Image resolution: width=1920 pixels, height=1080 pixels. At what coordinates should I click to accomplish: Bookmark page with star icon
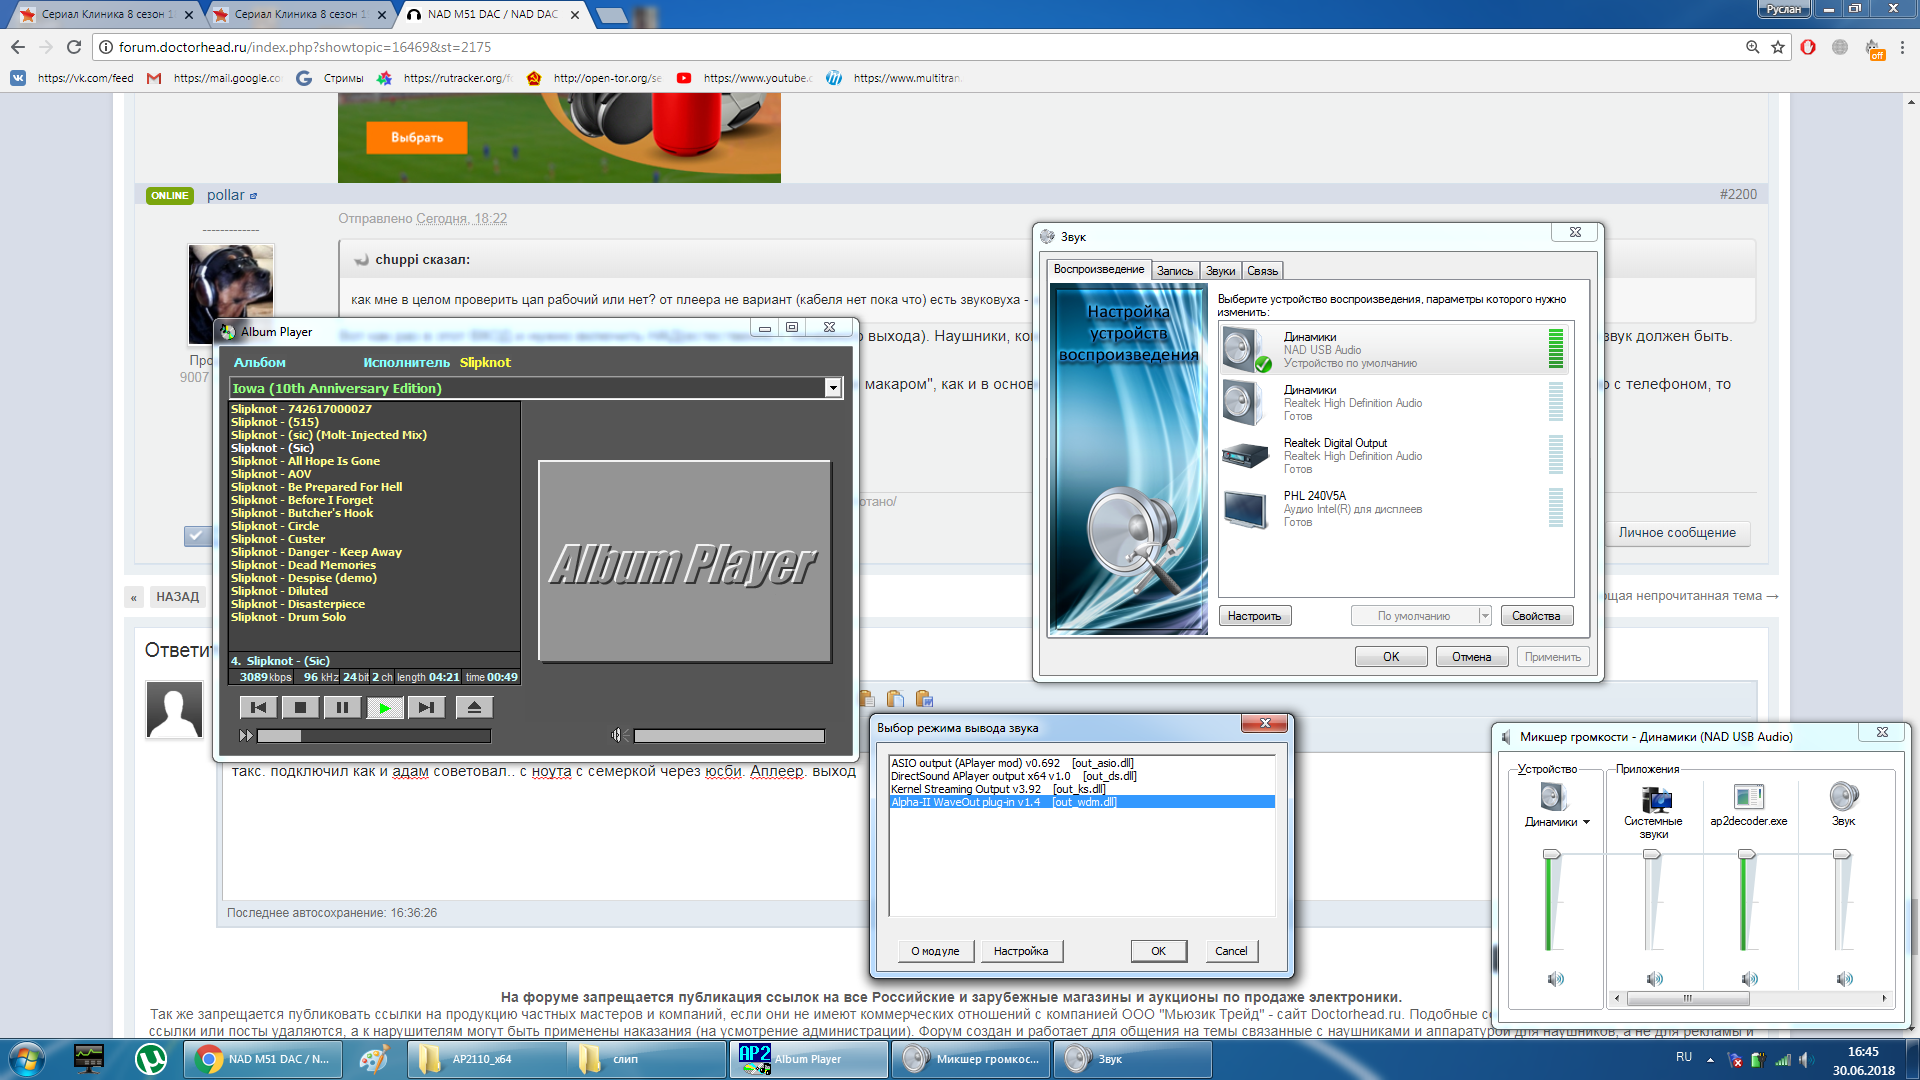[x=1778, y=47]
